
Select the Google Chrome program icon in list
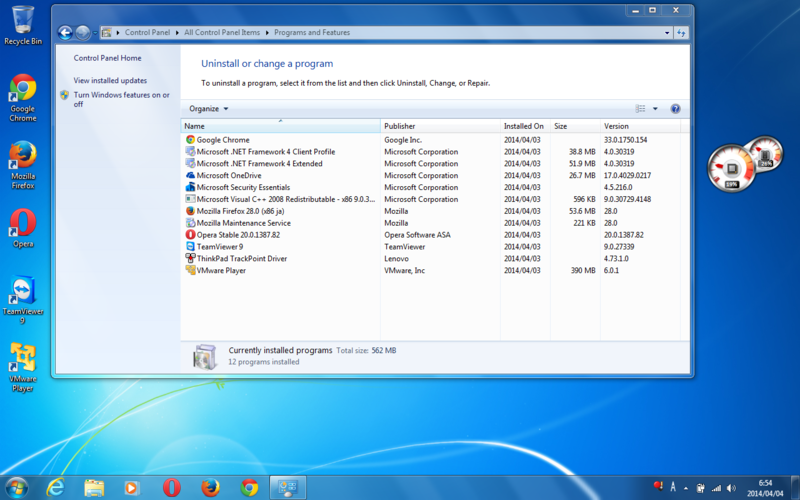(x=190, y=139)
